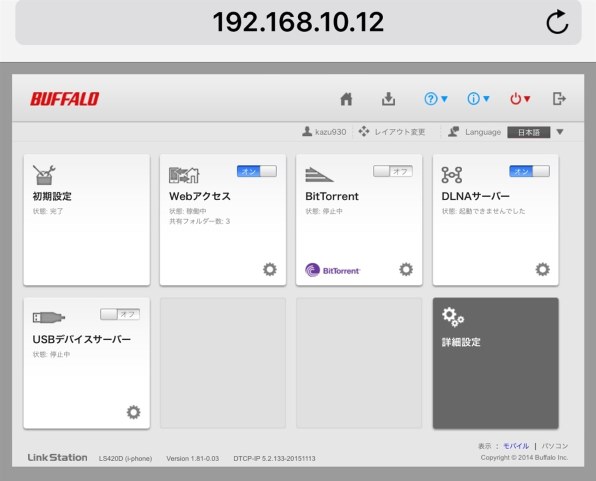The height and width of the screenshot is (481, 596).
Task: Open the help question-mark menu
Action: point(436,99)
